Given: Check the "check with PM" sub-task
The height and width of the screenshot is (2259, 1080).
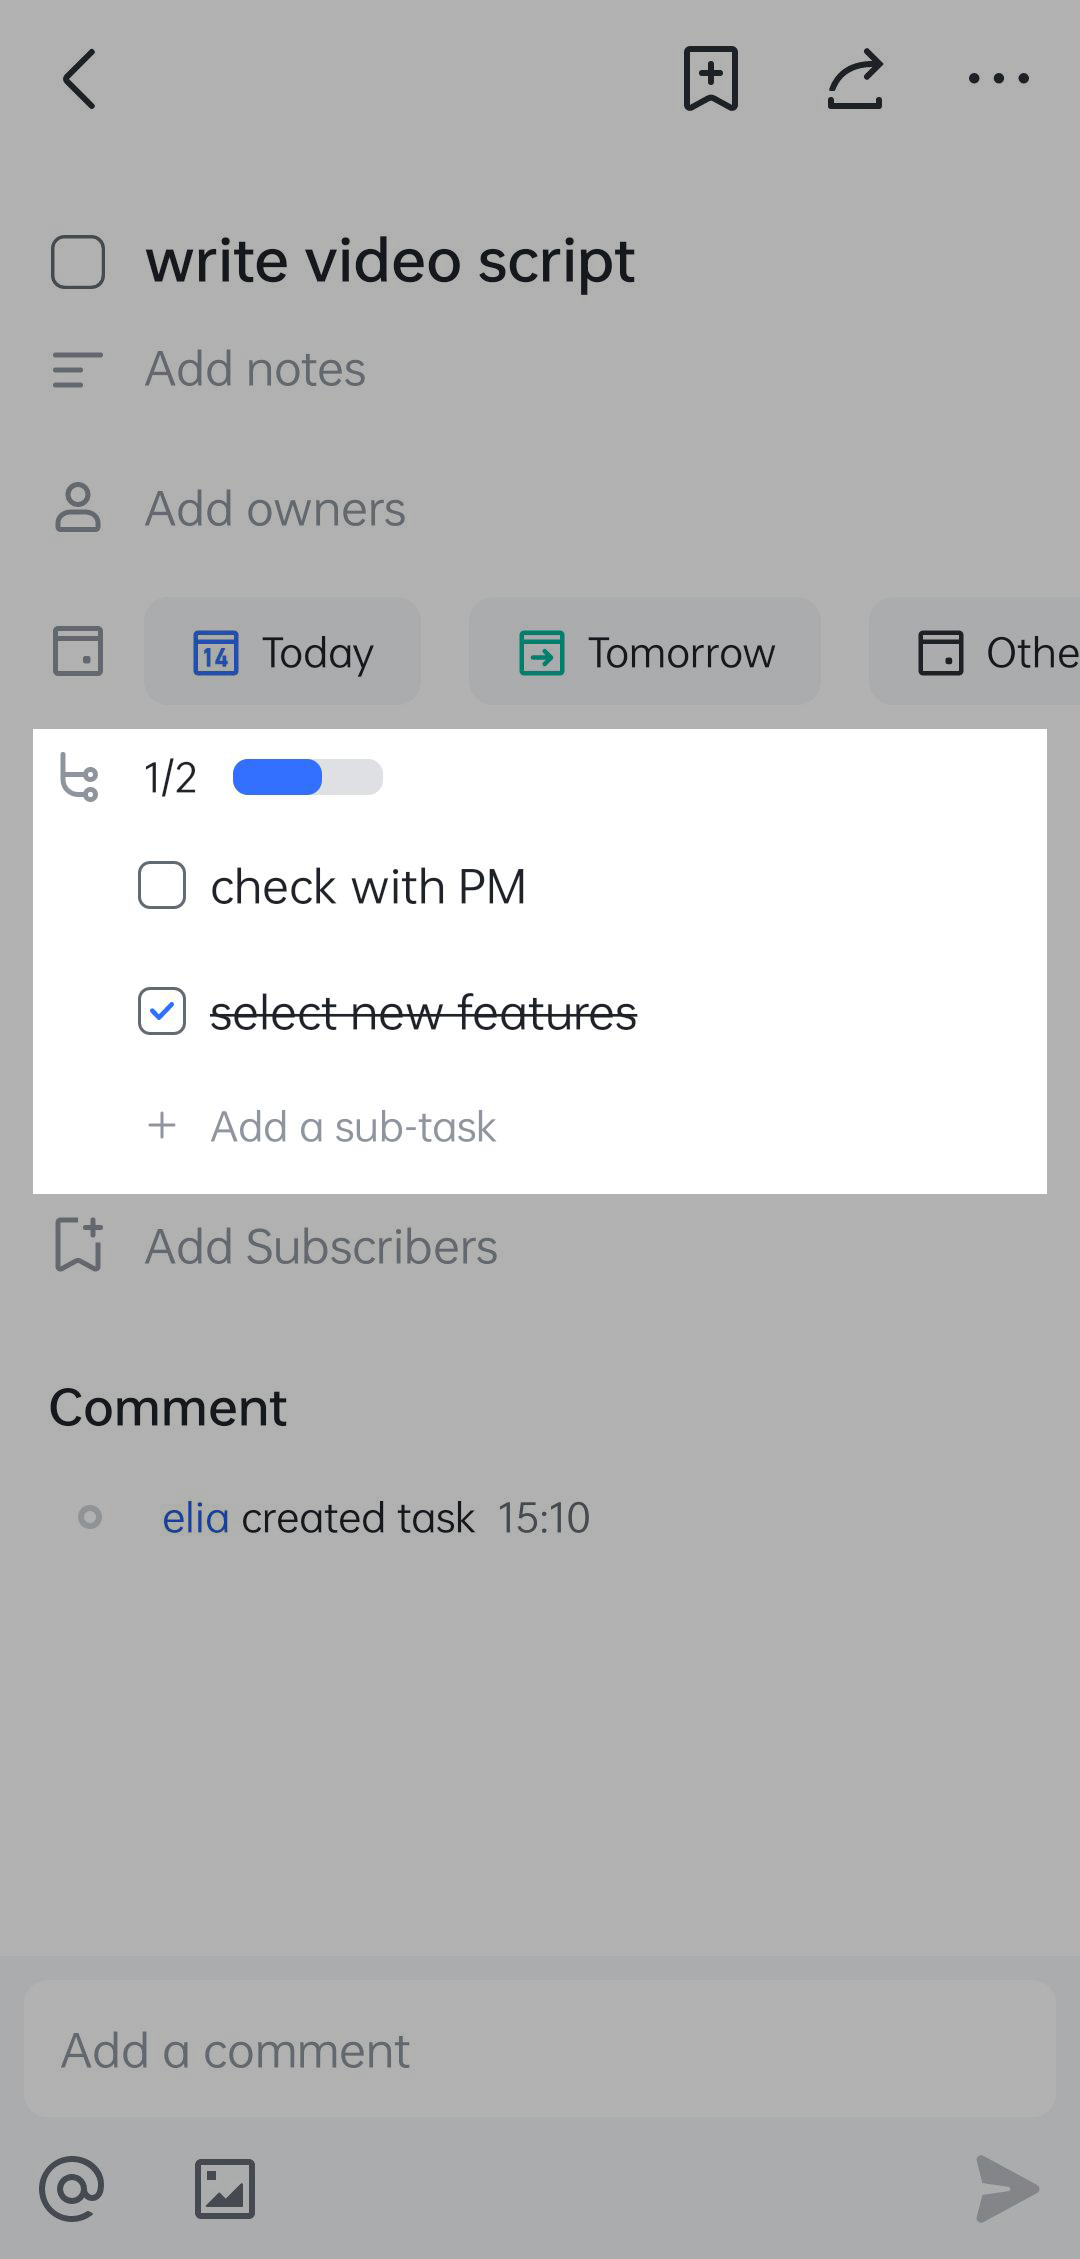Looking at the screenshot, I should tap(162, 886).
